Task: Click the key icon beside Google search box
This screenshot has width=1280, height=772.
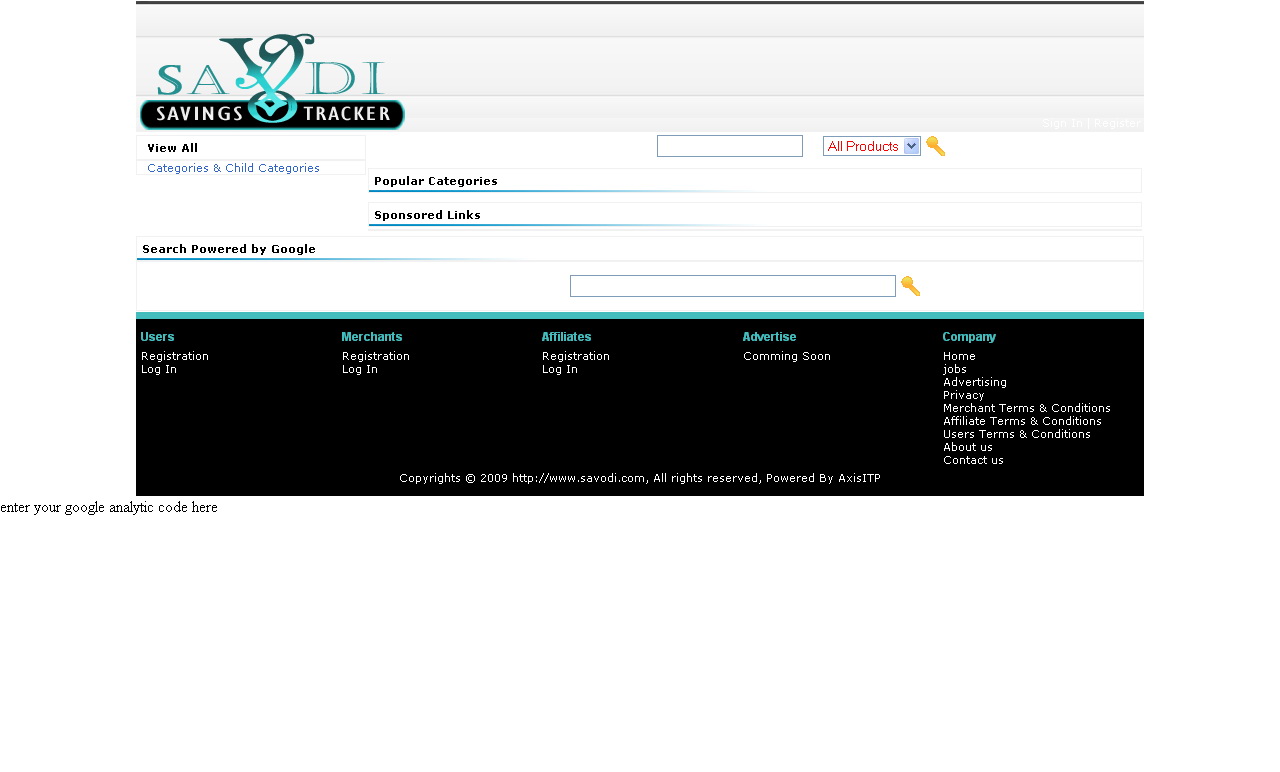Action: [x=910, y=286]
